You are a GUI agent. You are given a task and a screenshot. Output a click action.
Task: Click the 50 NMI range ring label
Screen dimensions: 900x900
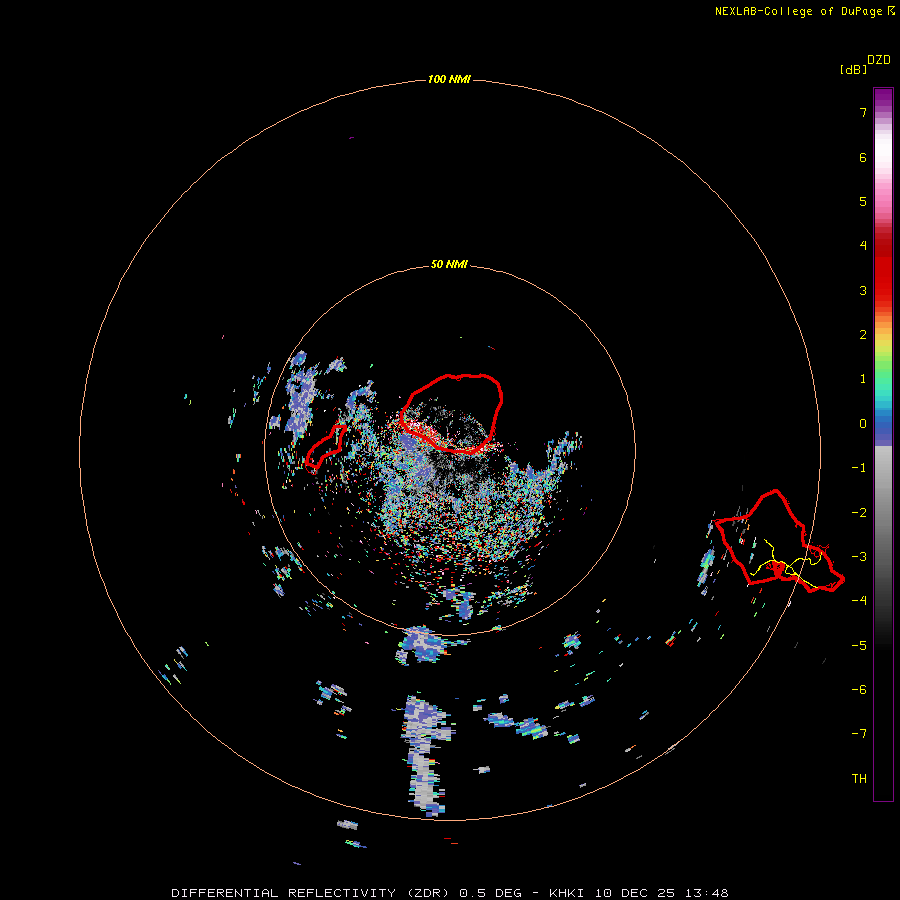pos(449,264)
